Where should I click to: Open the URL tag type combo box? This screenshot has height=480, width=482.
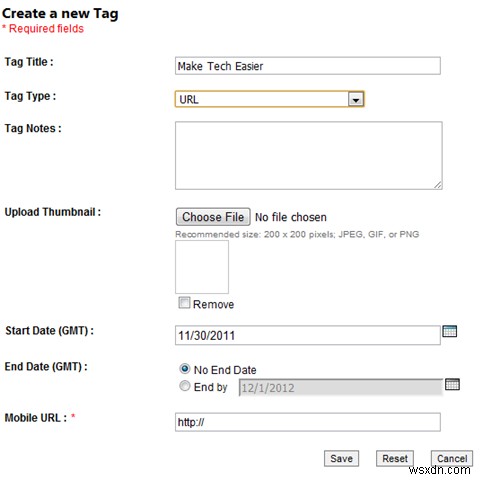269,99
